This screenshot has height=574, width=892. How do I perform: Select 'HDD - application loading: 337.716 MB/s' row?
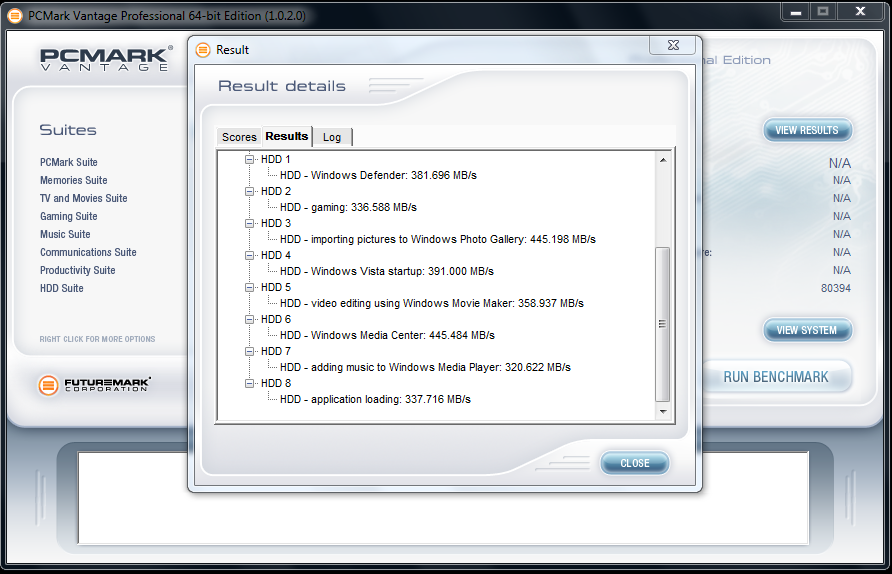pos(375,399)
